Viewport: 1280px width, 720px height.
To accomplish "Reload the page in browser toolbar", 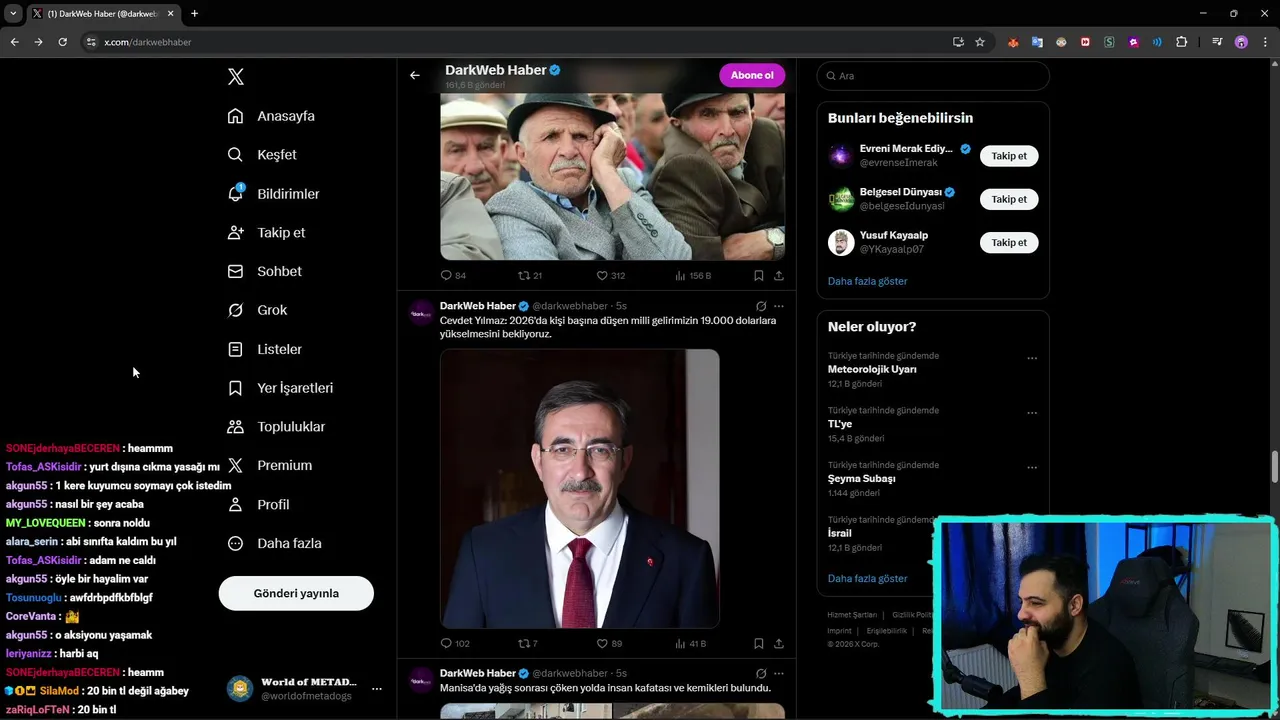I will point(62,42).
